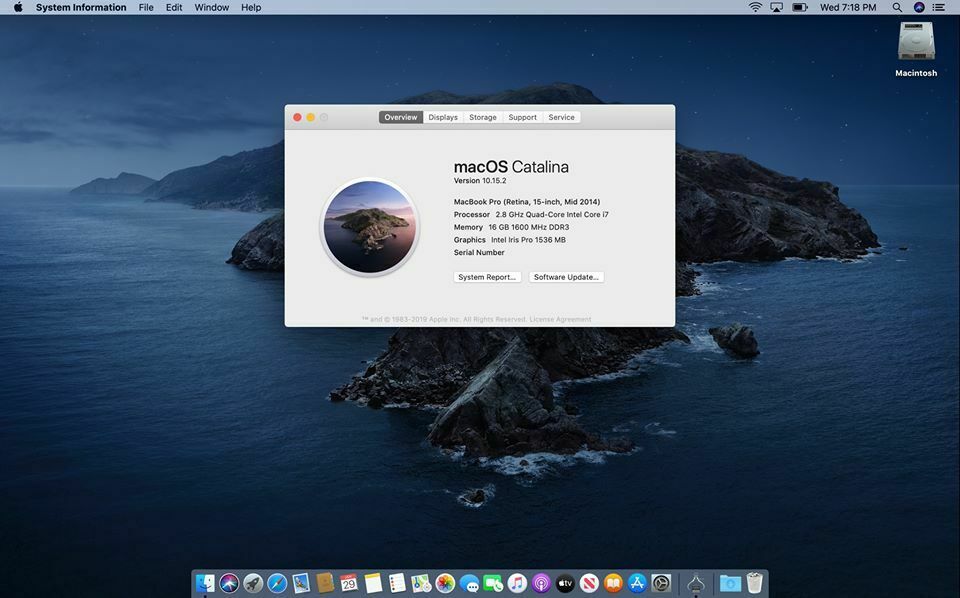Open Music app in dock

click(517, 583)
